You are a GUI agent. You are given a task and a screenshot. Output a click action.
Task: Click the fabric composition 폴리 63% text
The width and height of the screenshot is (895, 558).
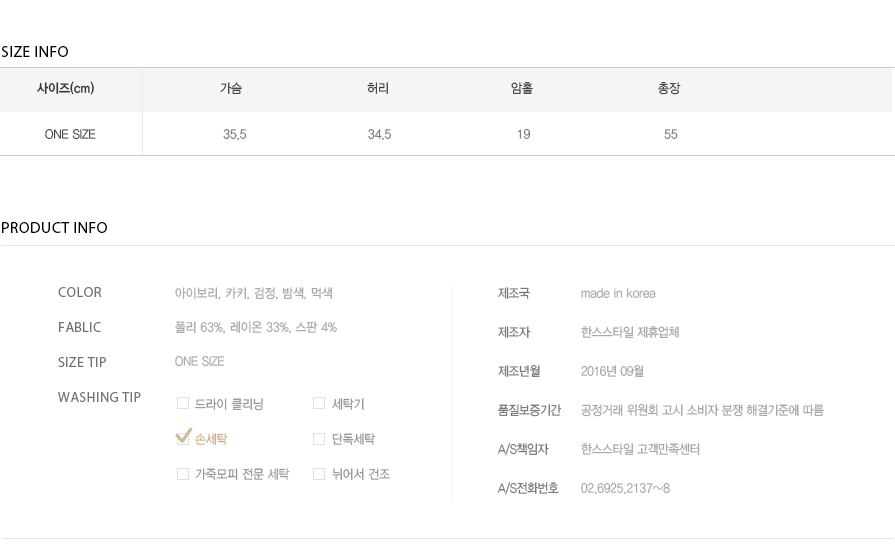[x=199, y=327]
